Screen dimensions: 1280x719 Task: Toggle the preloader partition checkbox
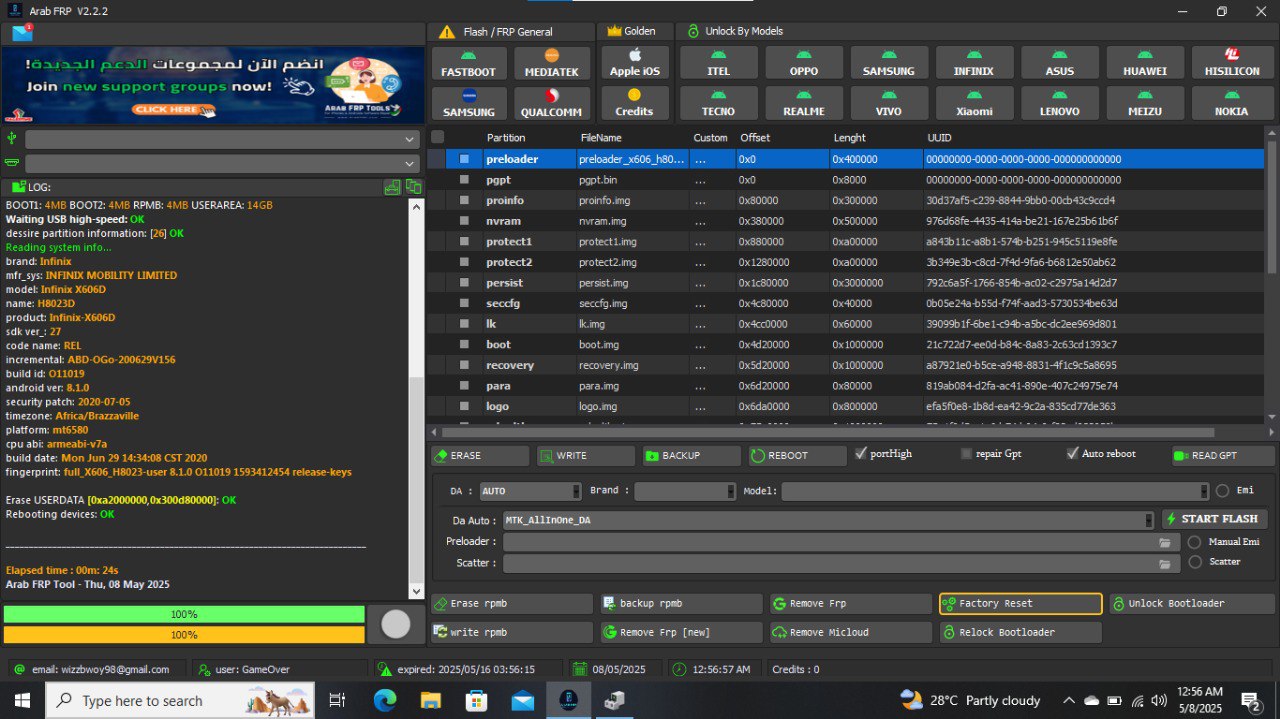(464, 159)
